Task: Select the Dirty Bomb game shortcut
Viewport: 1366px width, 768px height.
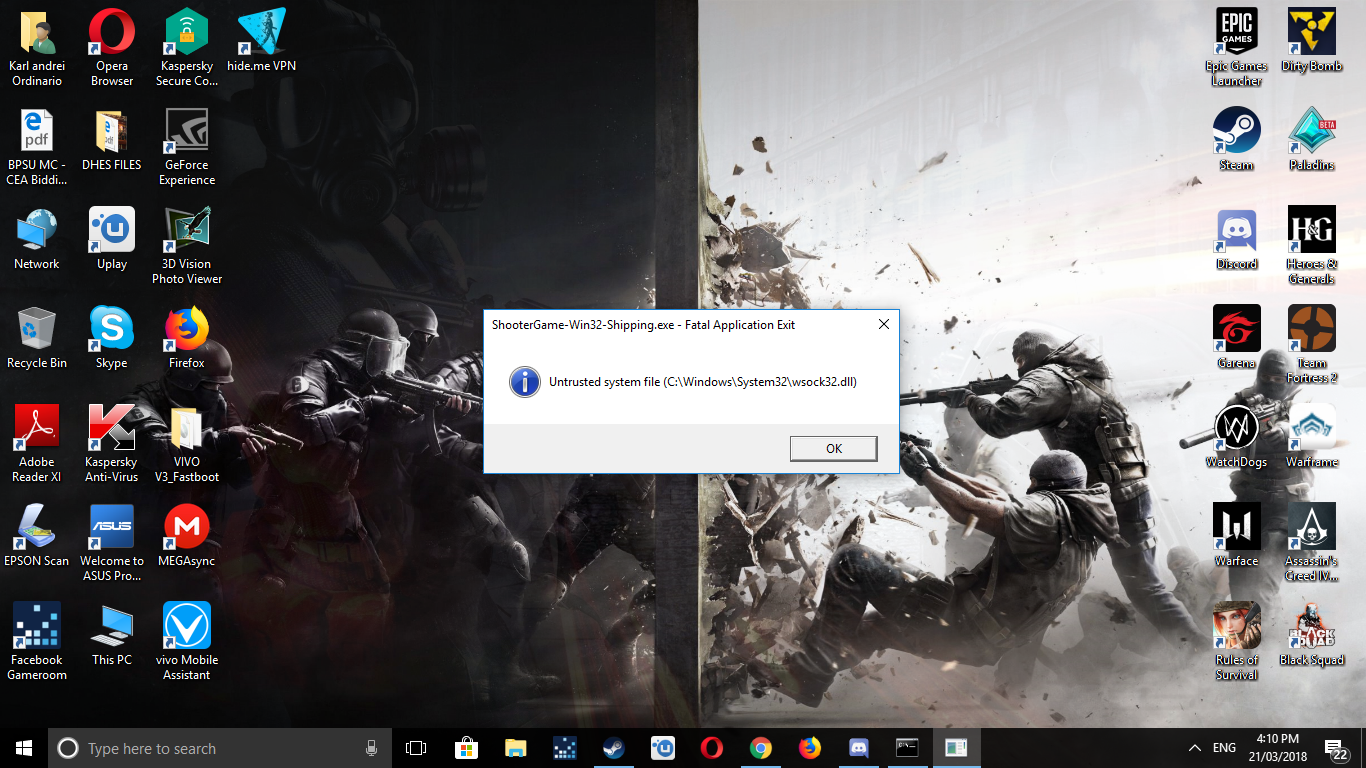Action: point(1312,41)
